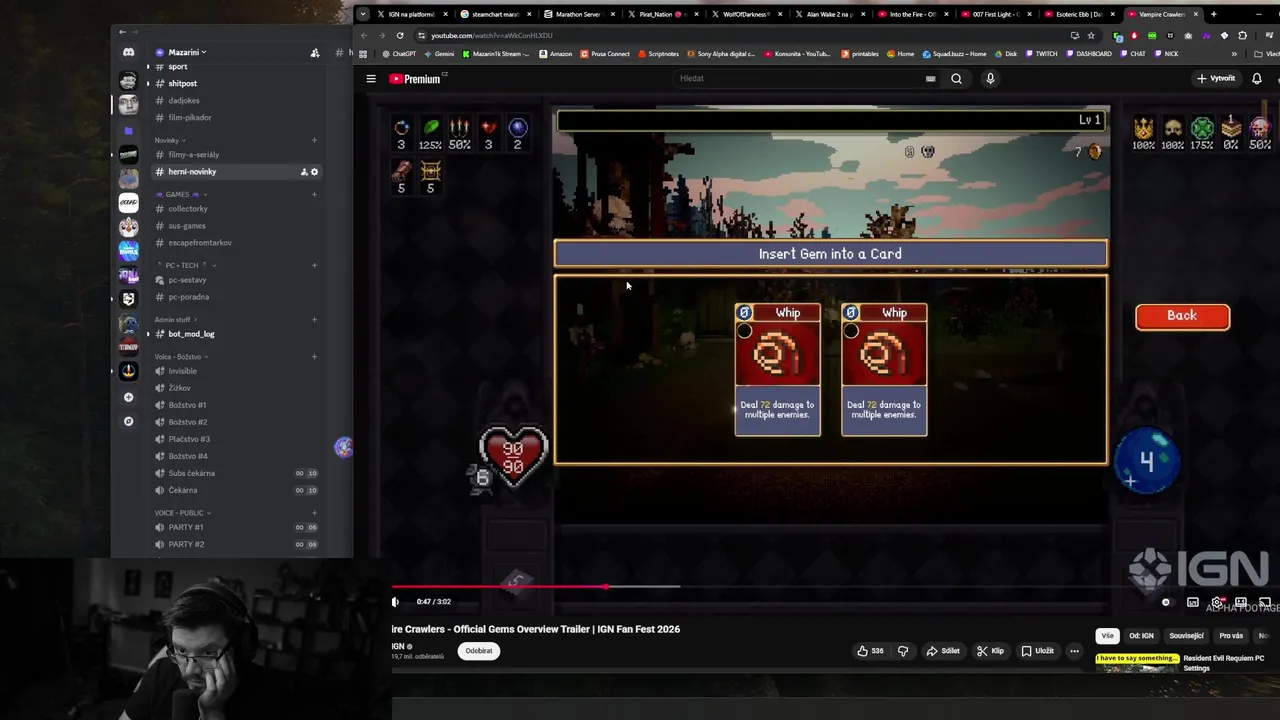Select the right Whip card
Screen dimensions: 1280x720
(884, 370)
